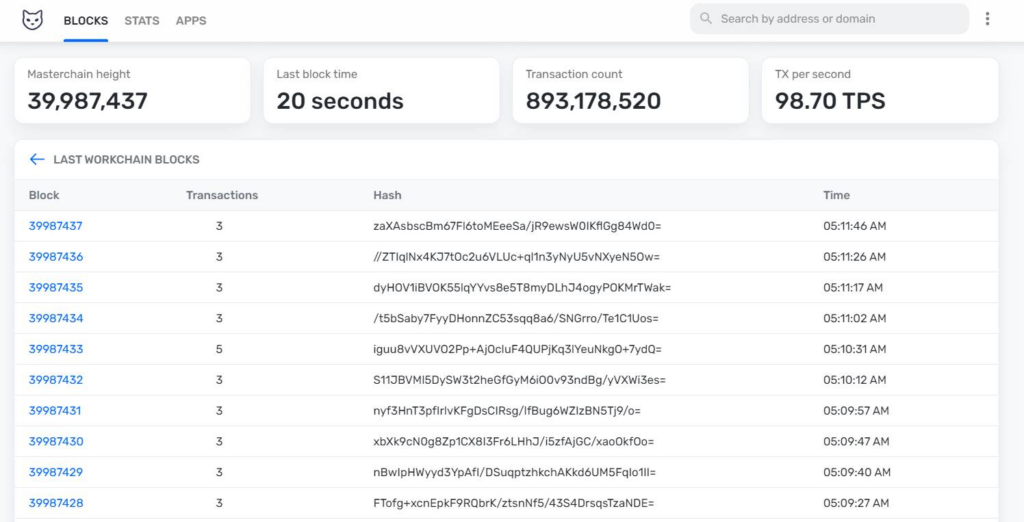Open the APPS tab

(x=191, y=21)
